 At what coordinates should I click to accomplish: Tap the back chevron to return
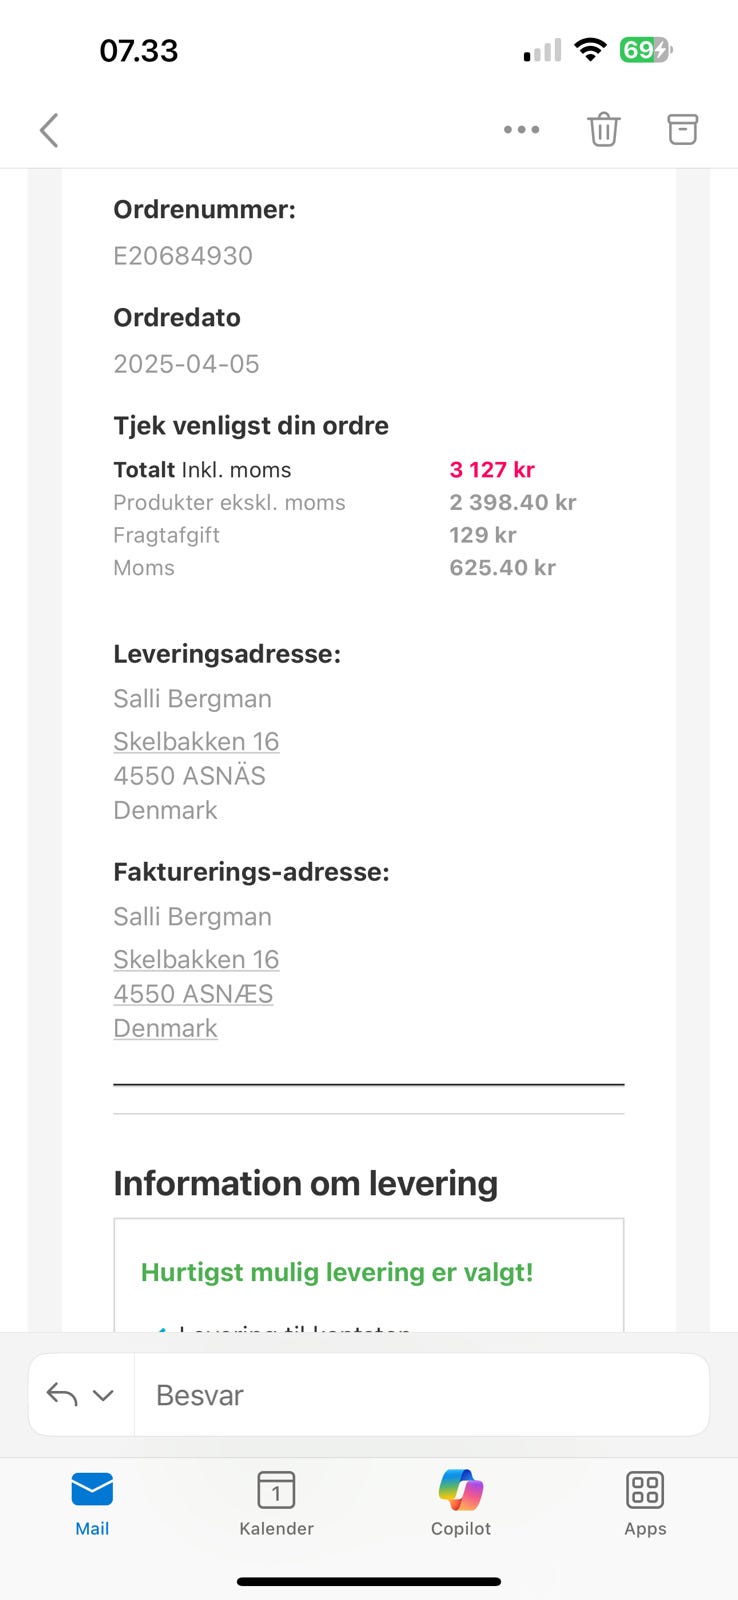pyautogui.click(x=49, y=130)
